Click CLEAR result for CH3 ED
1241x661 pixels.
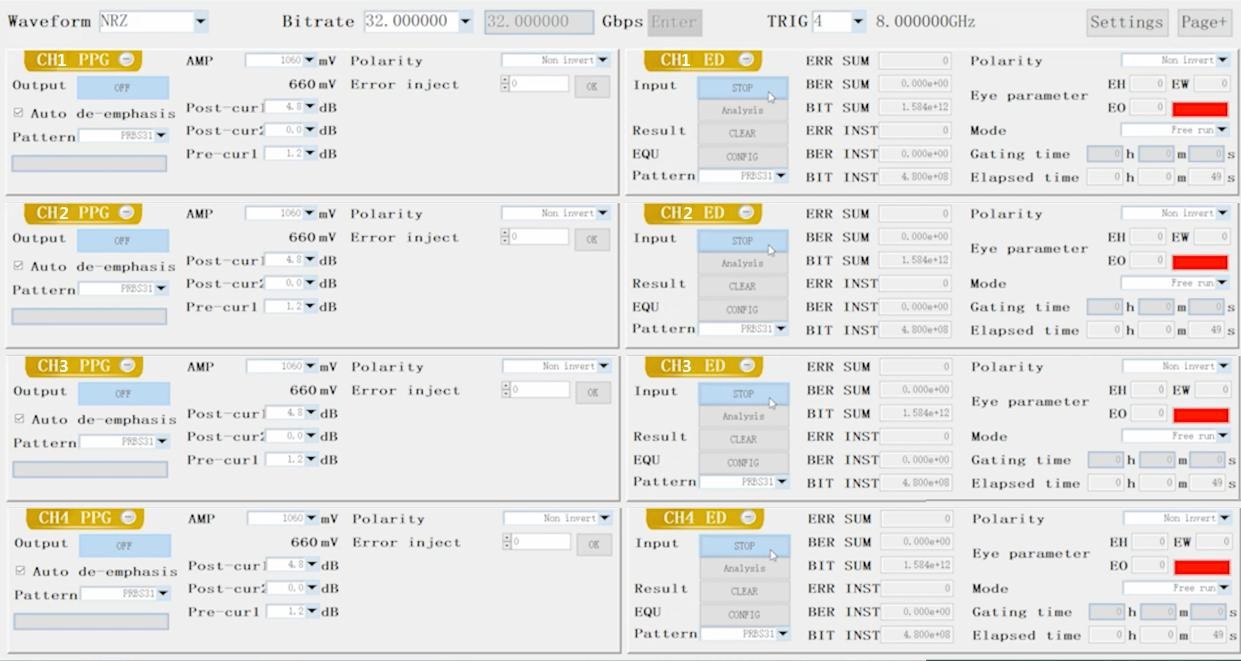743,439
